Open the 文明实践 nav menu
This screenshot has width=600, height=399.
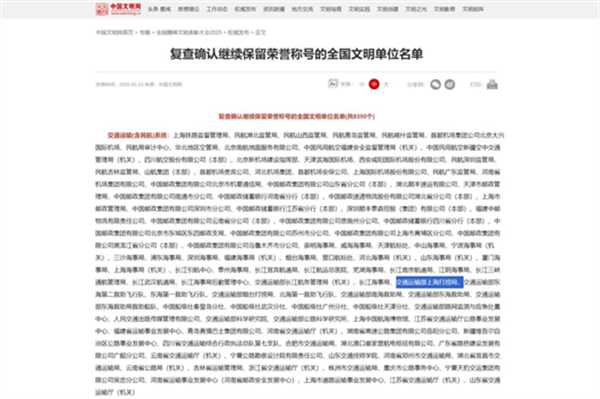(x=359, y=9)
